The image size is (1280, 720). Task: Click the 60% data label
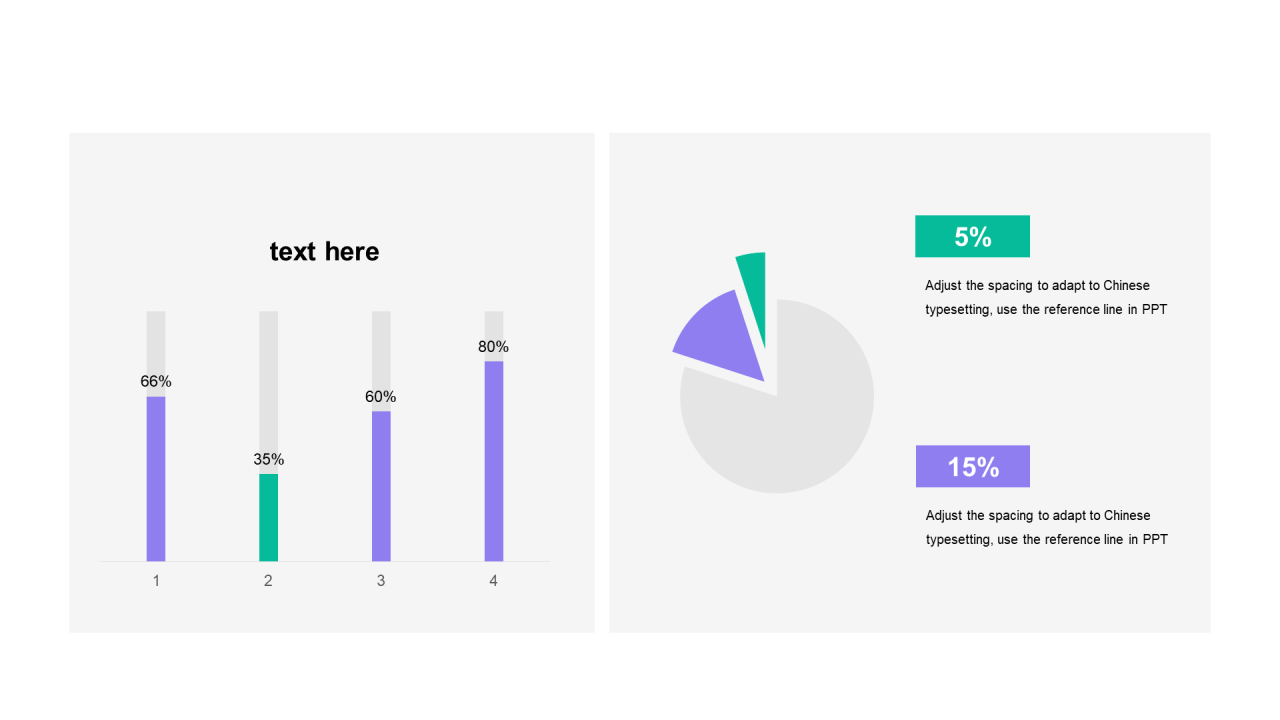[381, 397]
